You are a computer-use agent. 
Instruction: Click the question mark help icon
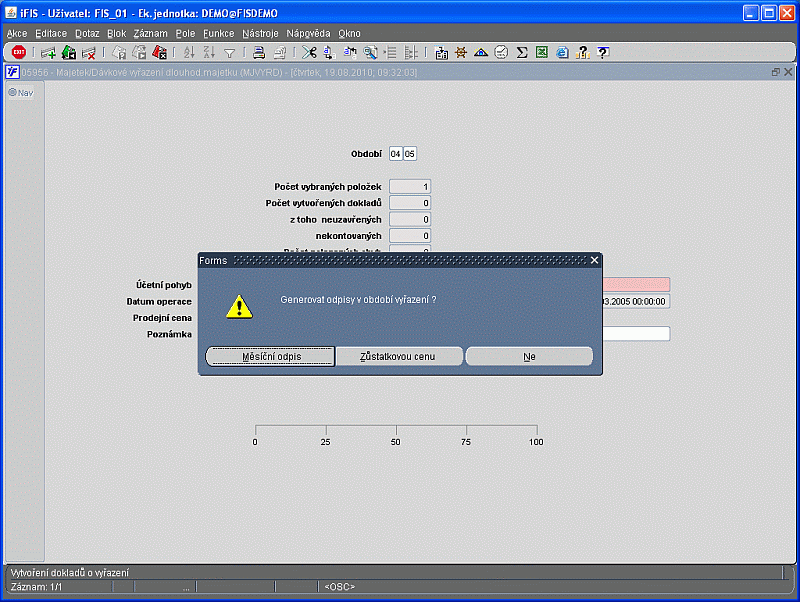tap(603, 53)
